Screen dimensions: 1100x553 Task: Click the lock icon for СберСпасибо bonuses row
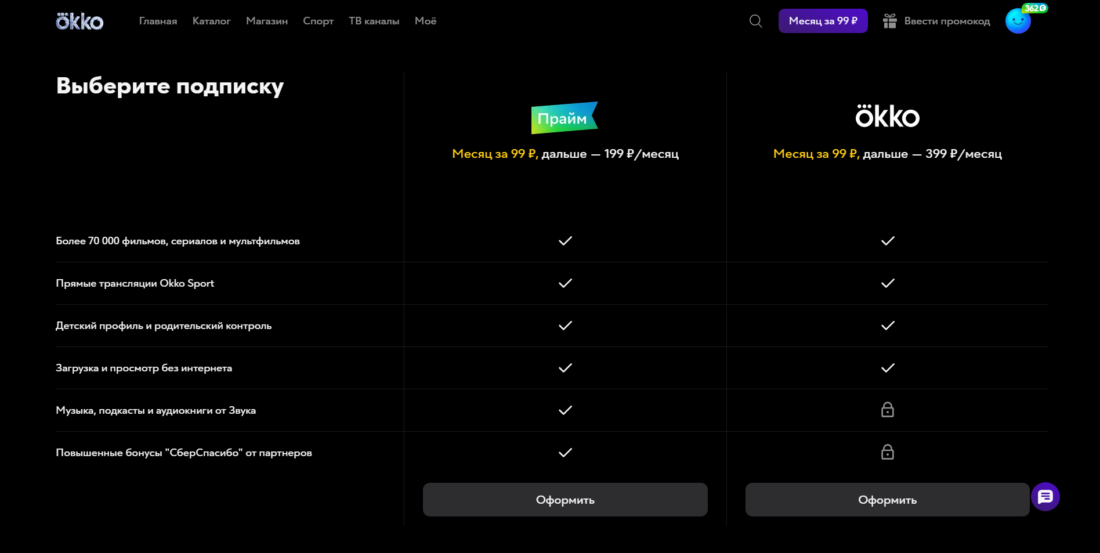[x=887, y=453]
